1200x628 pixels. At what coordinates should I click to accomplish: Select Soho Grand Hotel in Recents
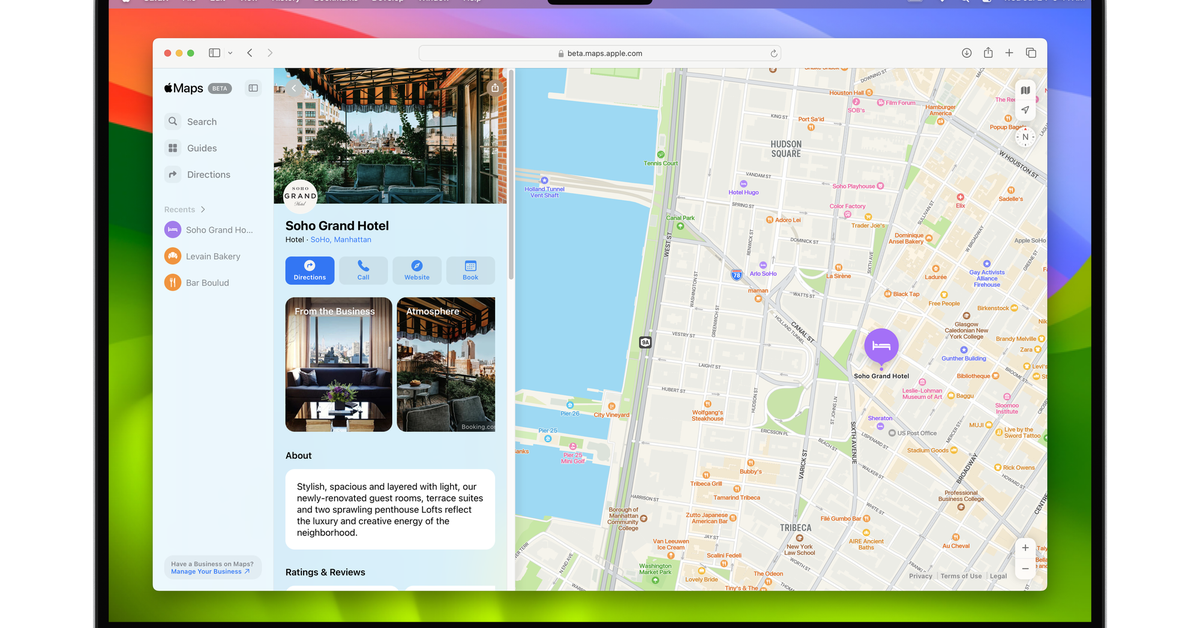(x=209, y=230)
